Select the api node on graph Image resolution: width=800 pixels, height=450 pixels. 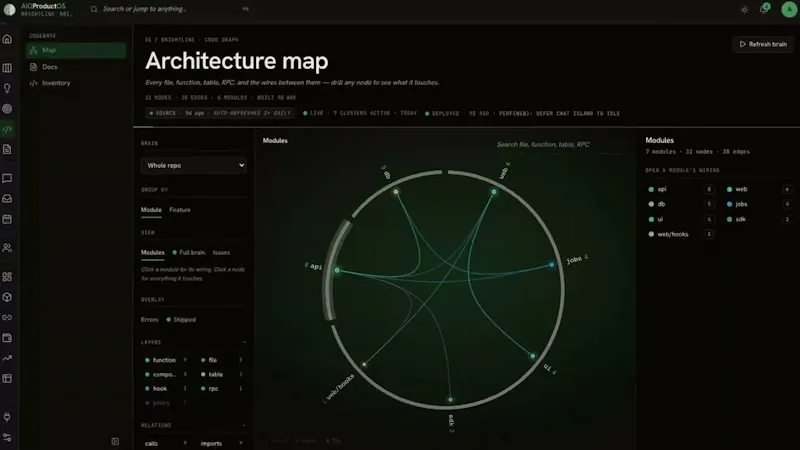337,270
